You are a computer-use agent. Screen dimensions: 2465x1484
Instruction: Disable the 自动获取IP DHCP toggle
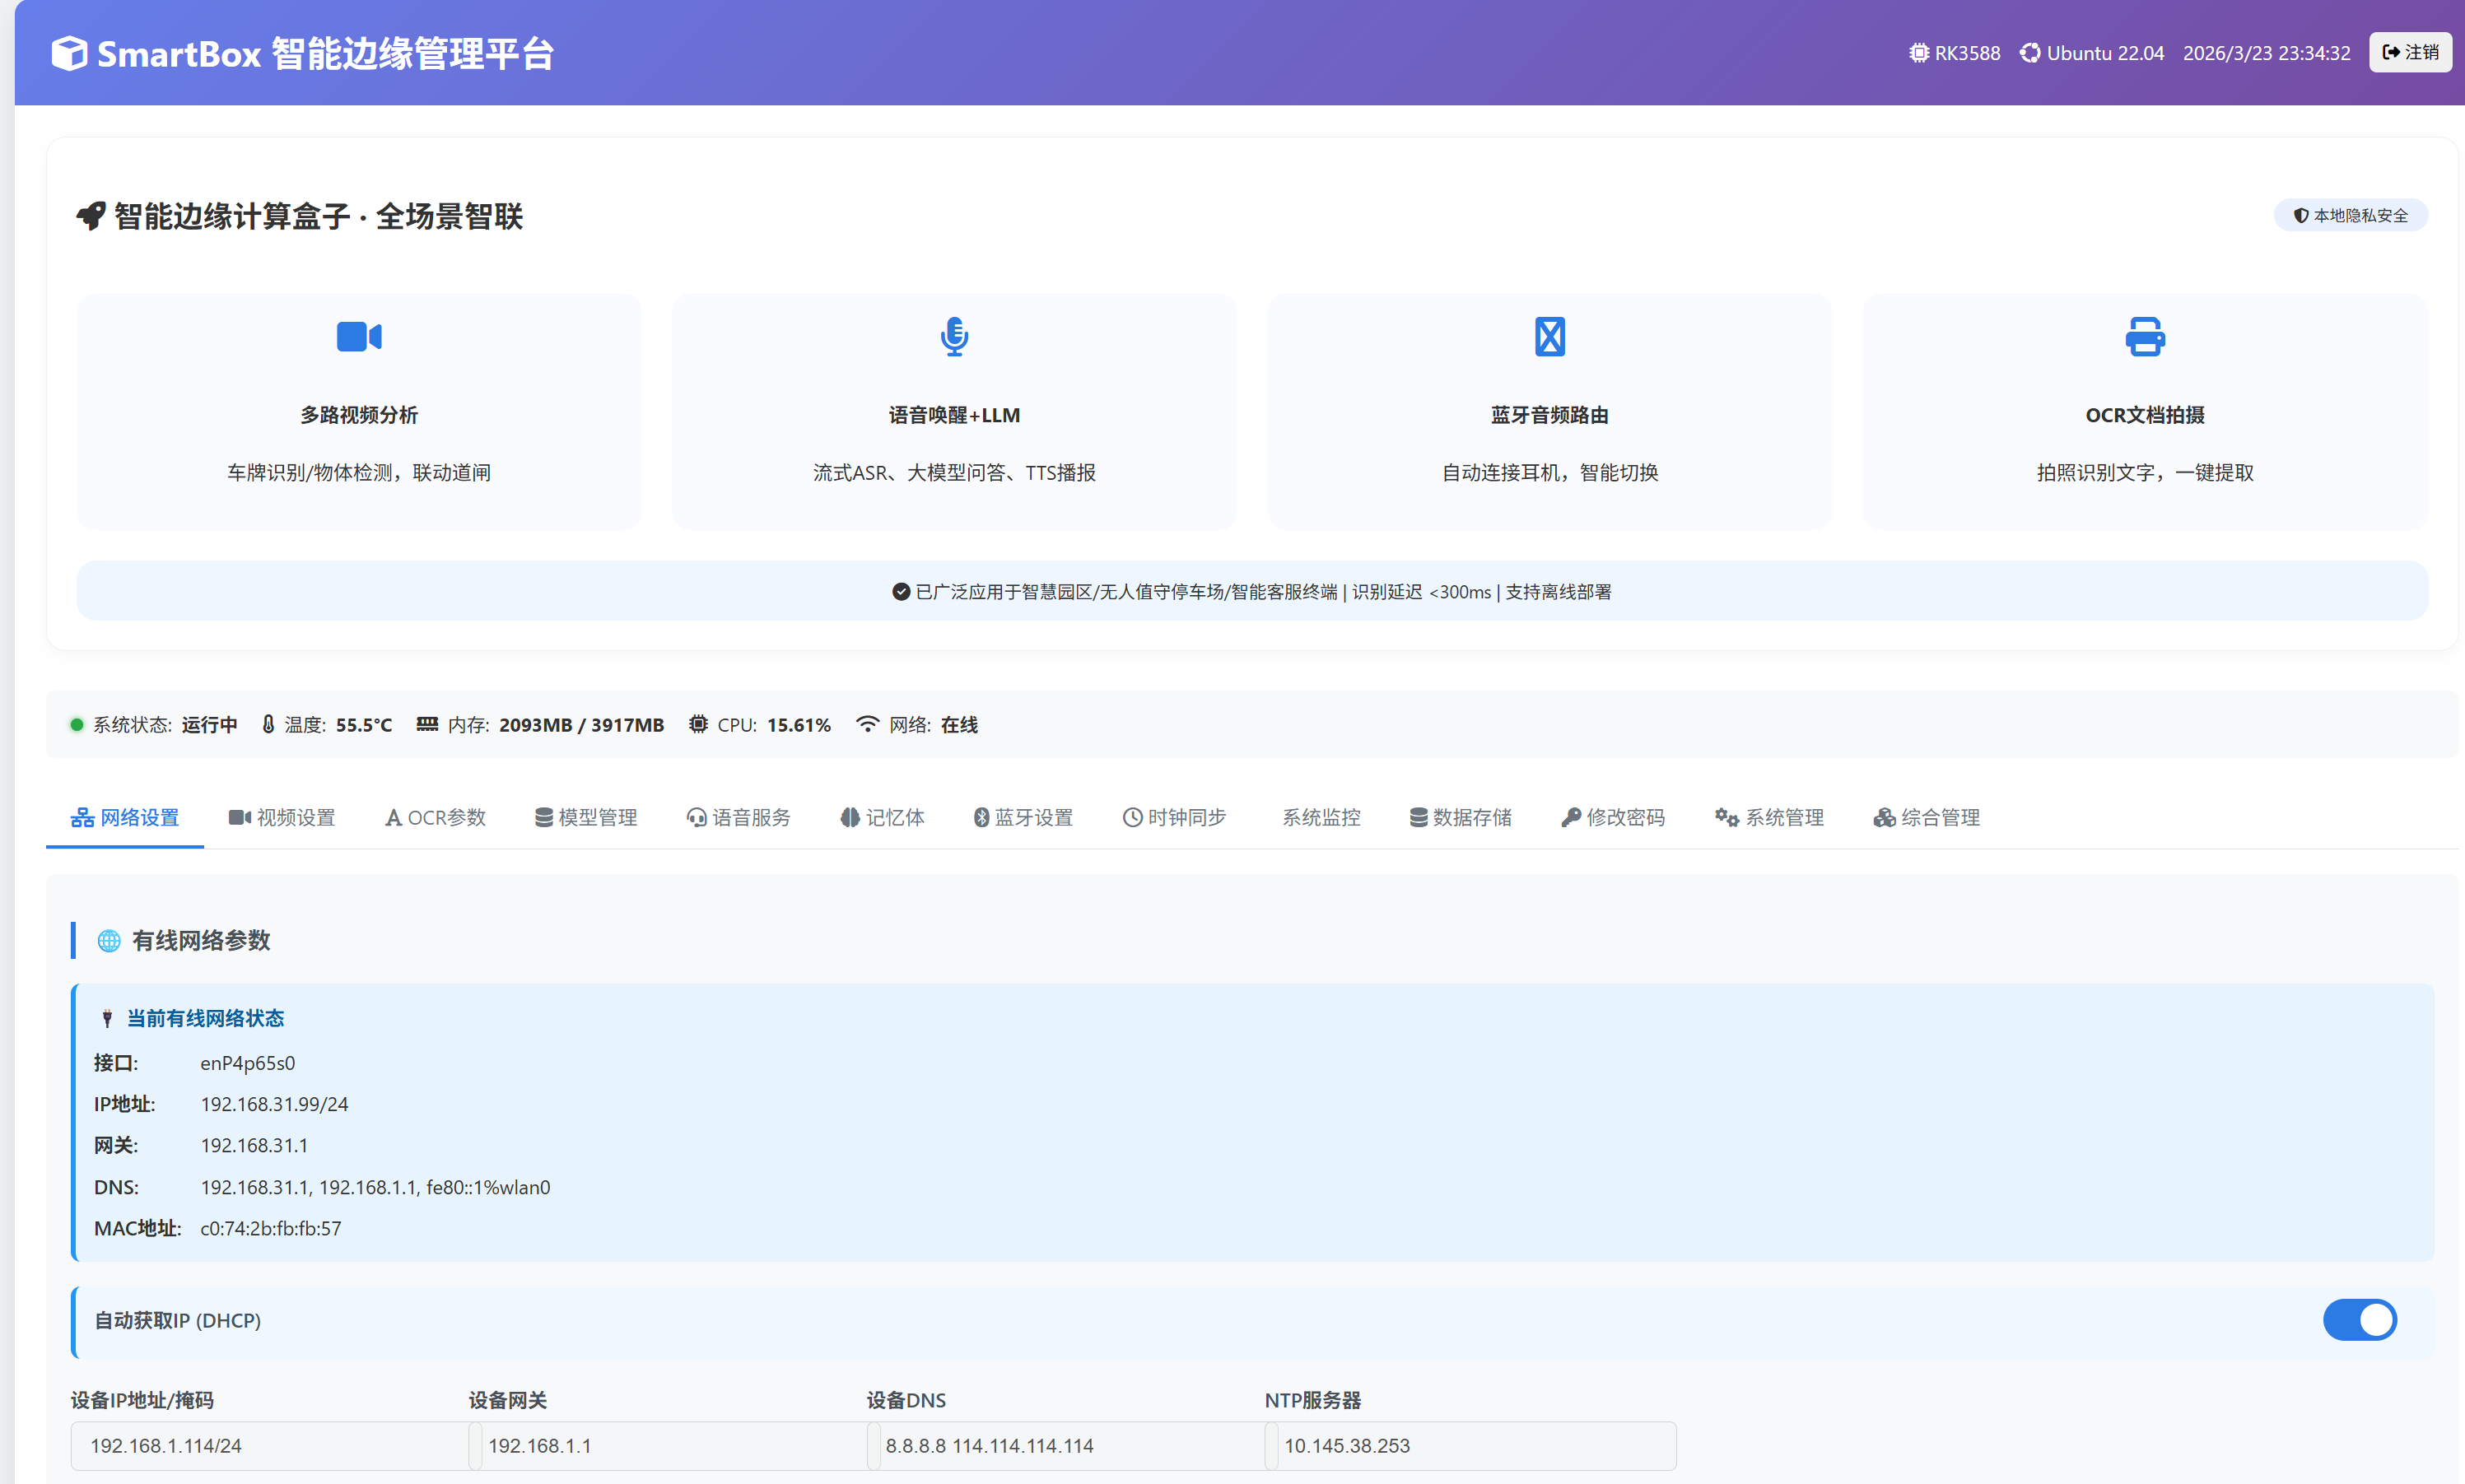click(x=2360, y=1320)
